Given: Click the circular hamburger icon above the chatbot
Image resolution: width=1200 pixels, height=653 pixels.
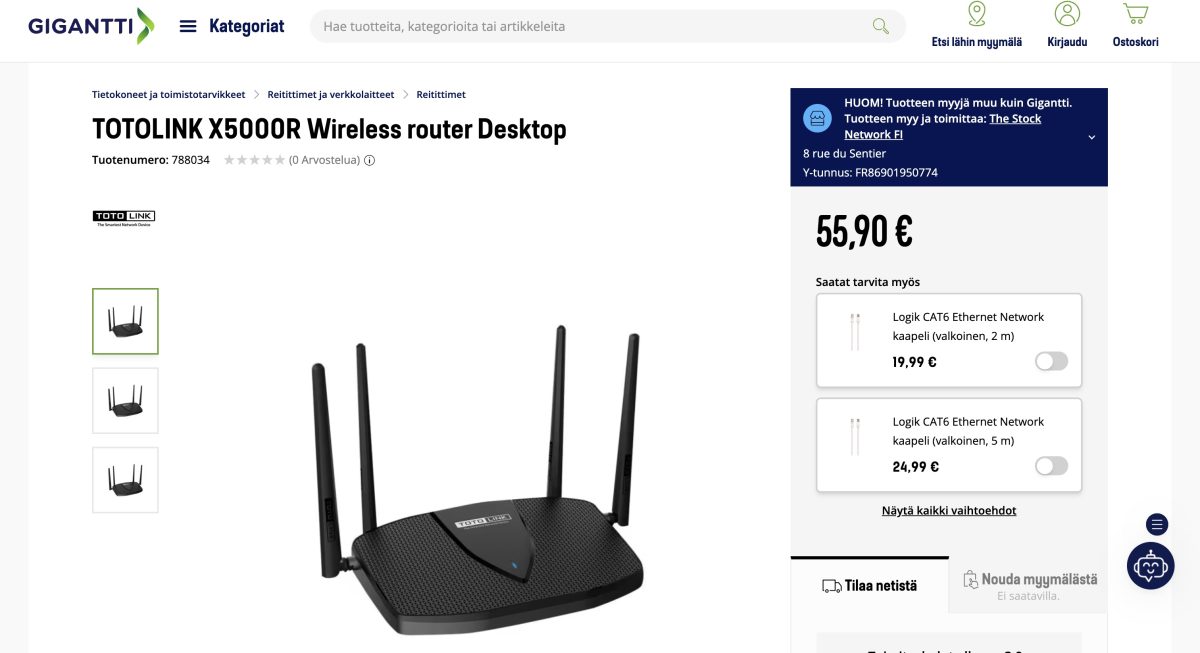Looking at the screenshot, I should coord(1155,524).
